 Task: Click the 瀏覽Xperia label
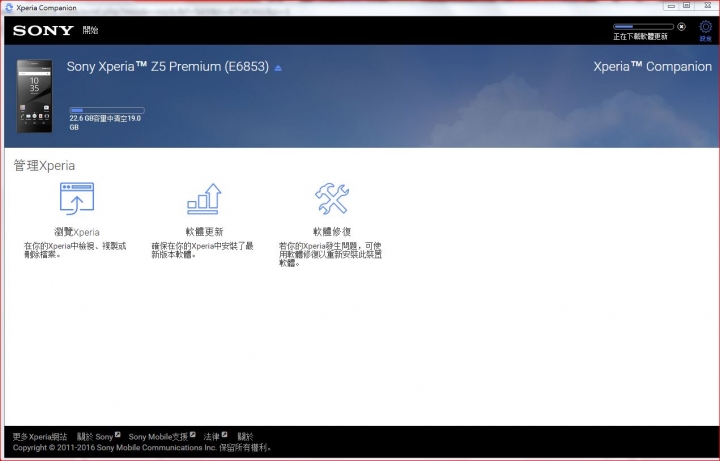click(77, 232)
